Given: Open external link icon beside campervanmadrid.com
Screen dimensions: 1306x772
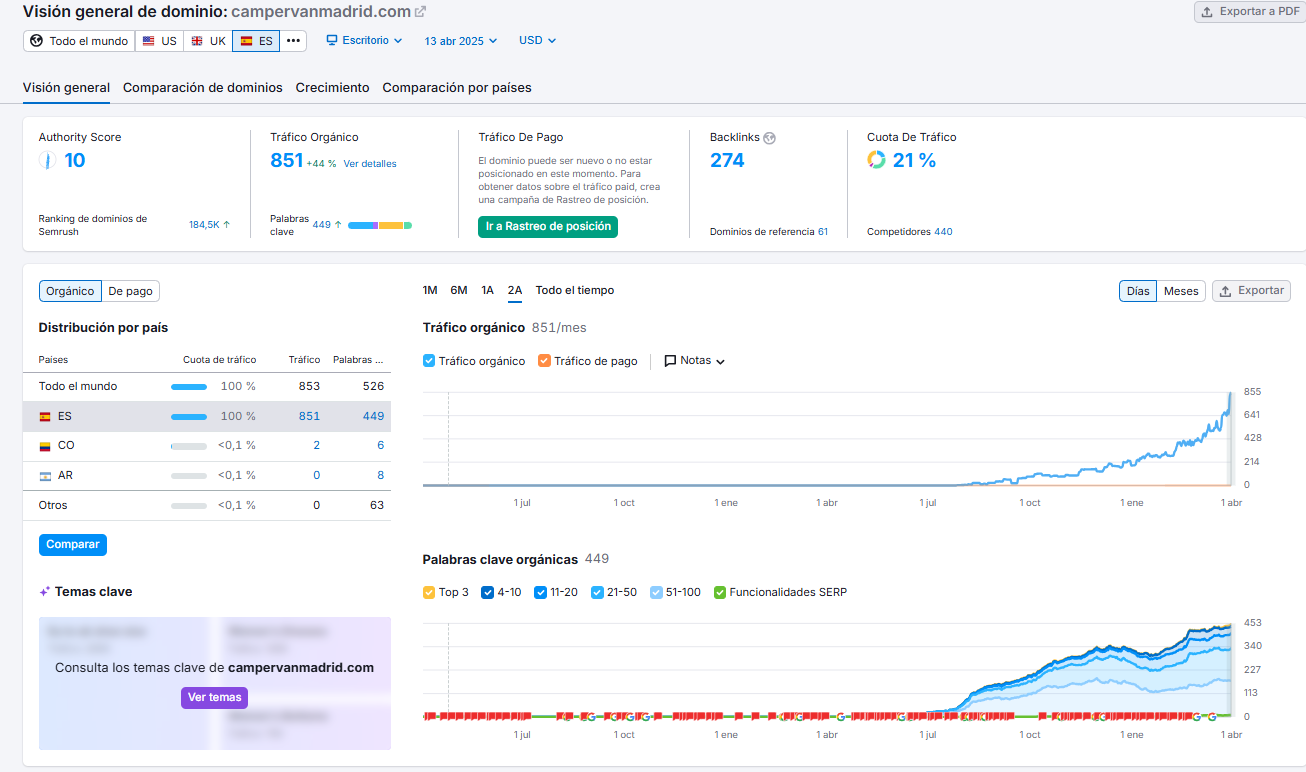Looking at the screenshot, I should coord(420,12).
